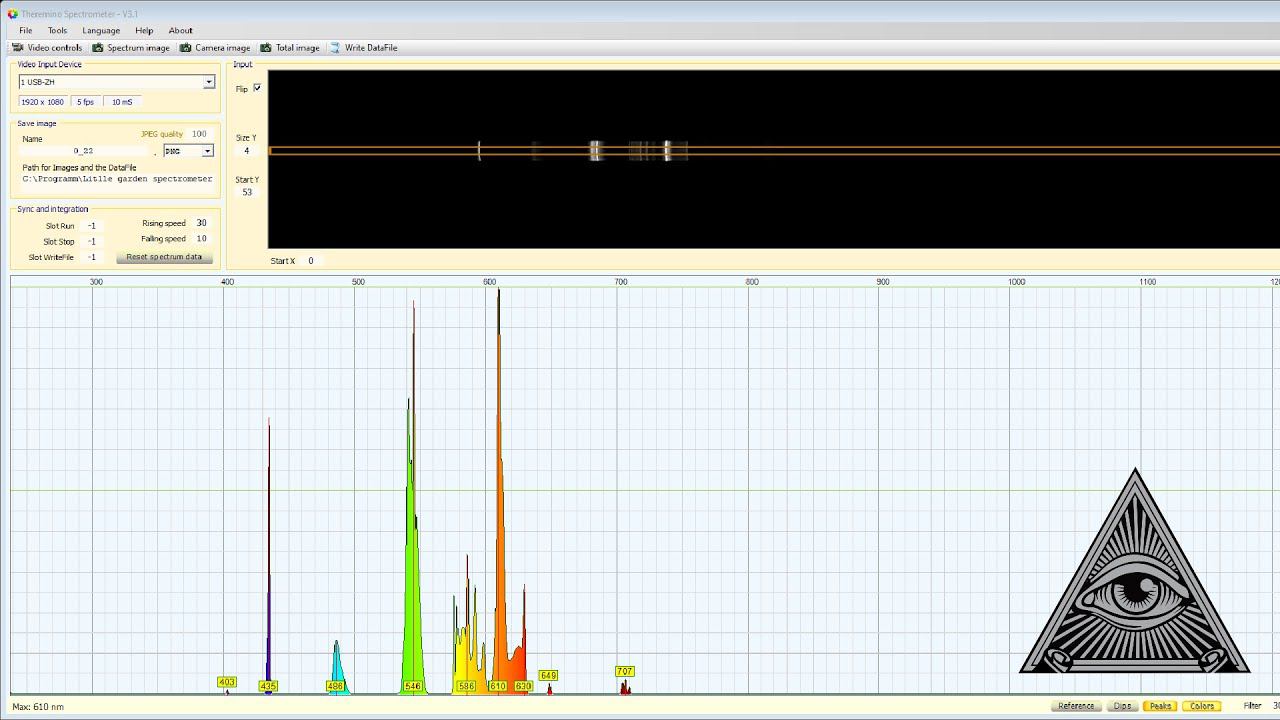Click the Write DataFile icon
The image size is (1280, 720).
336,48
